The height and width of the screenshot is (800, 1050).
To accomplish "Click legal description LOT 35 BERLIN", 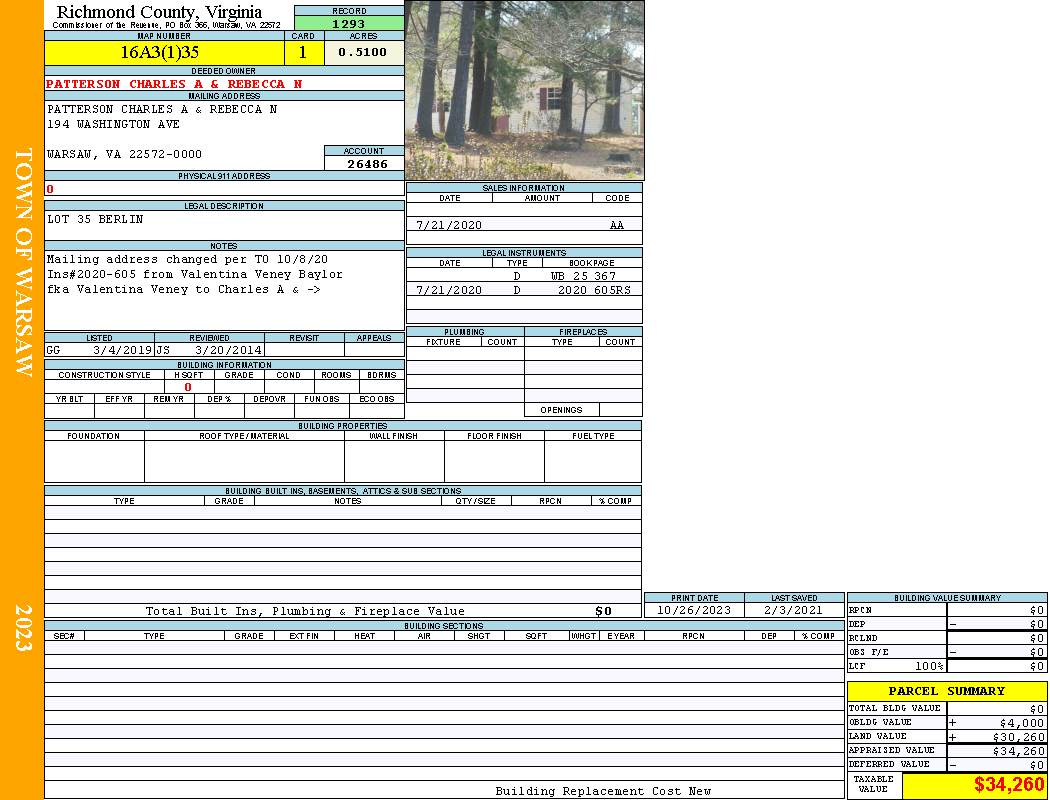I will click(95, 219).
